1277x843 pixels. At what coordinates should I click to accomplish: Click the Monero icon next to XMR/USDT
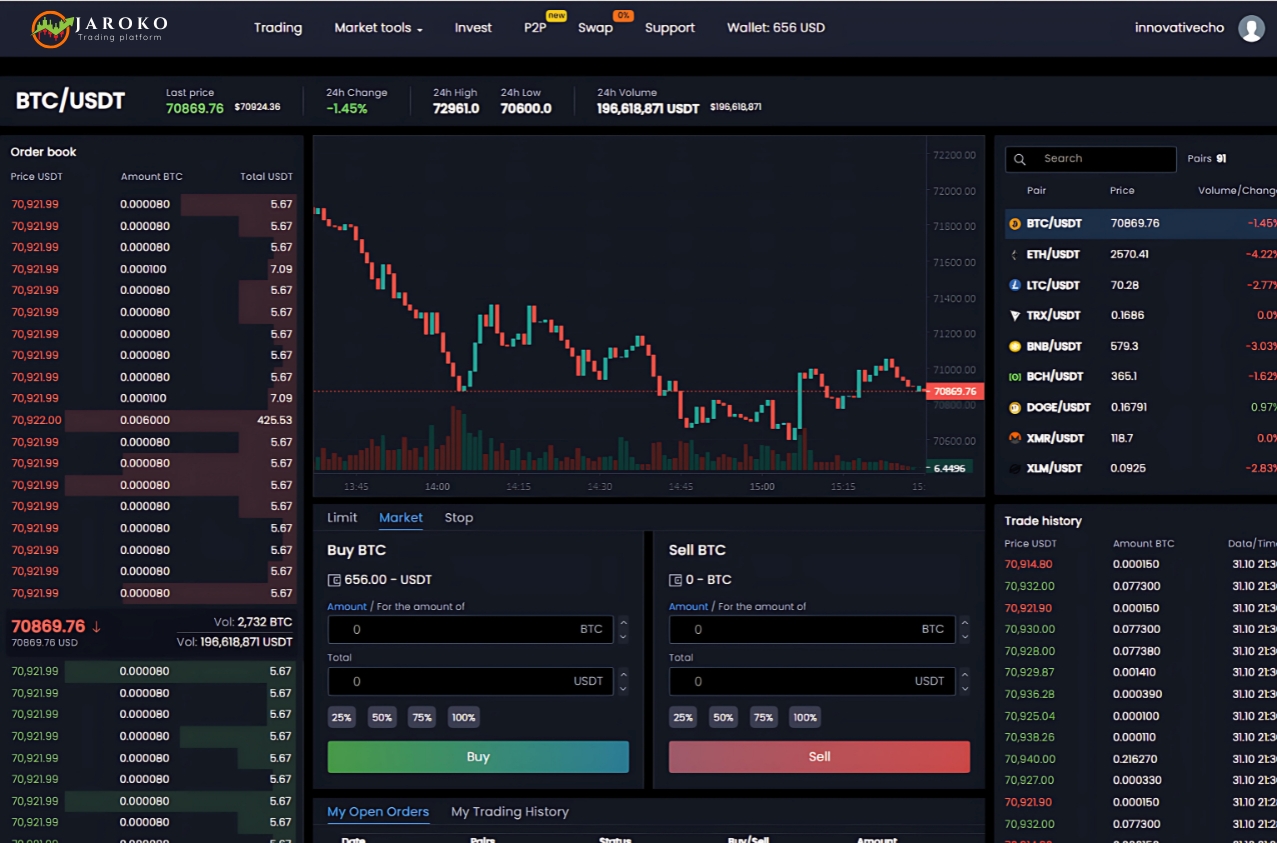tap(1014, 438)
